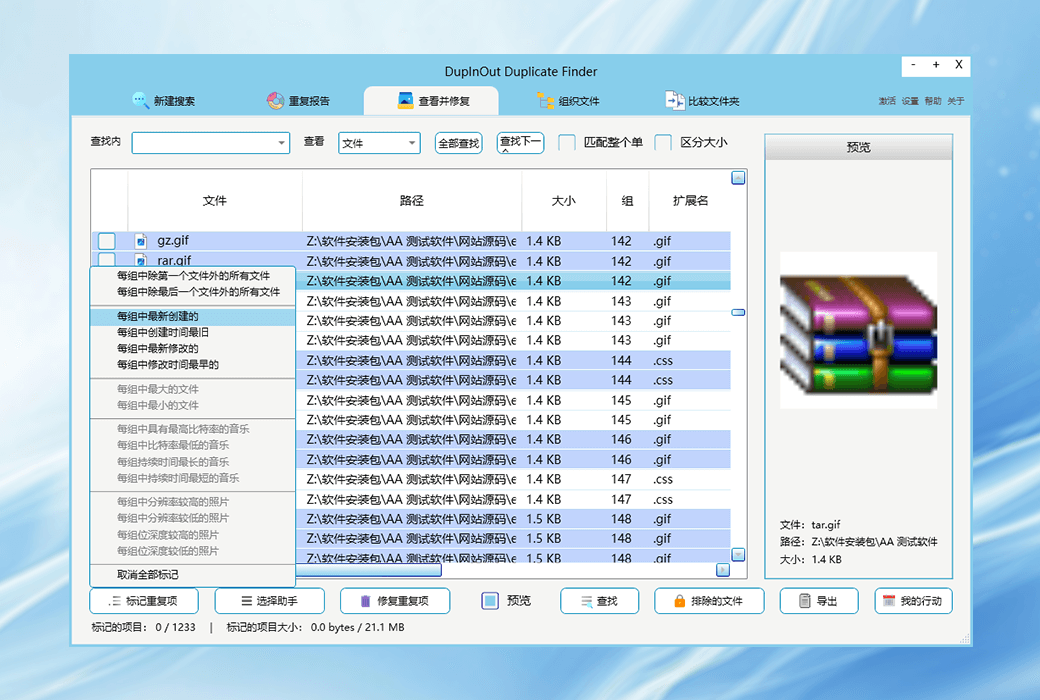Click the horizontal scrollbar thumb

coord(368,570)
